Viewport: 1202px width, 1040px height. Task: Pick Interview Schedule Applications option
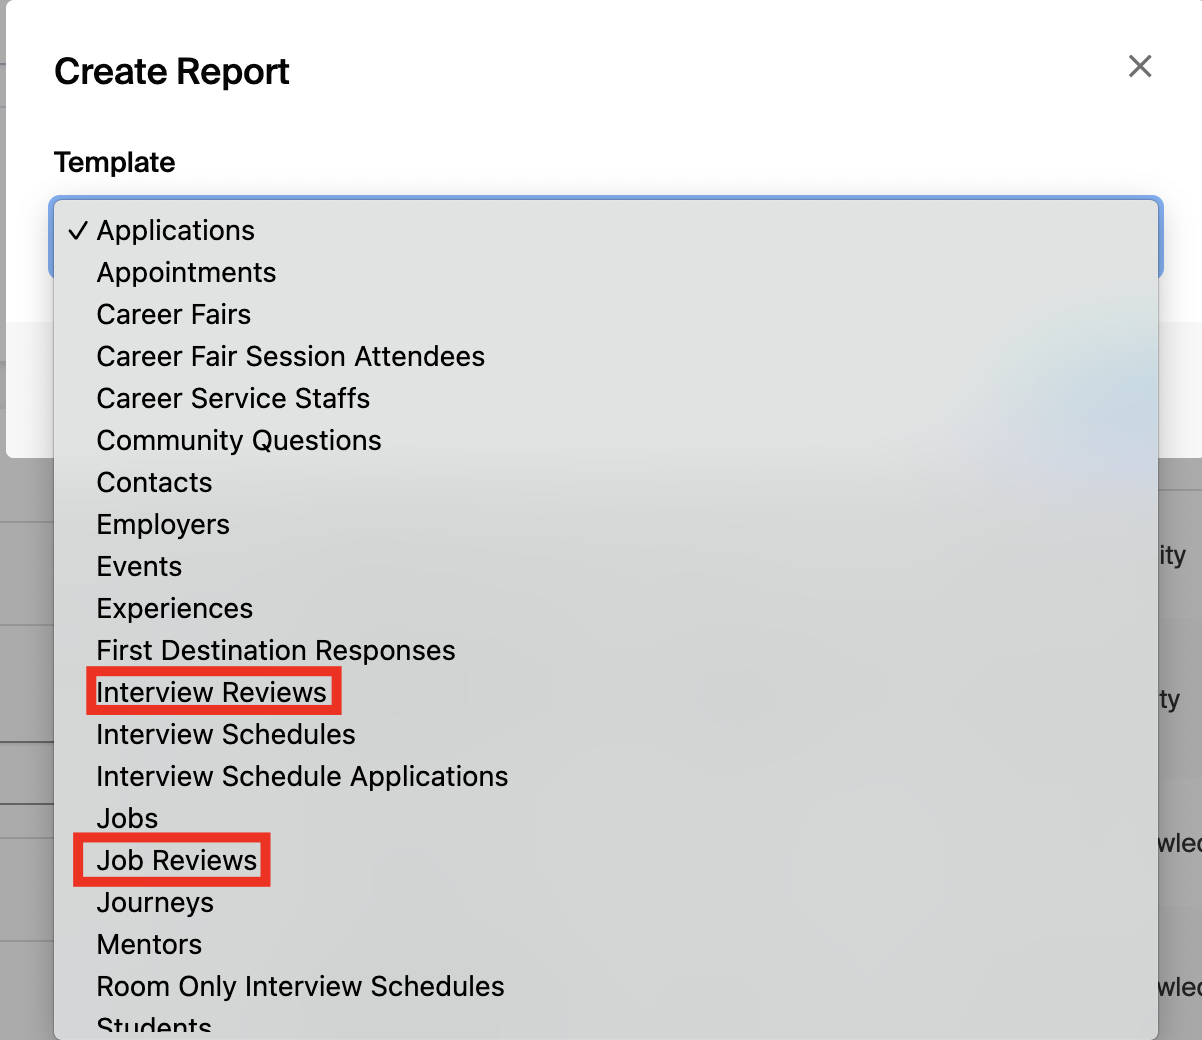point(606,776)
